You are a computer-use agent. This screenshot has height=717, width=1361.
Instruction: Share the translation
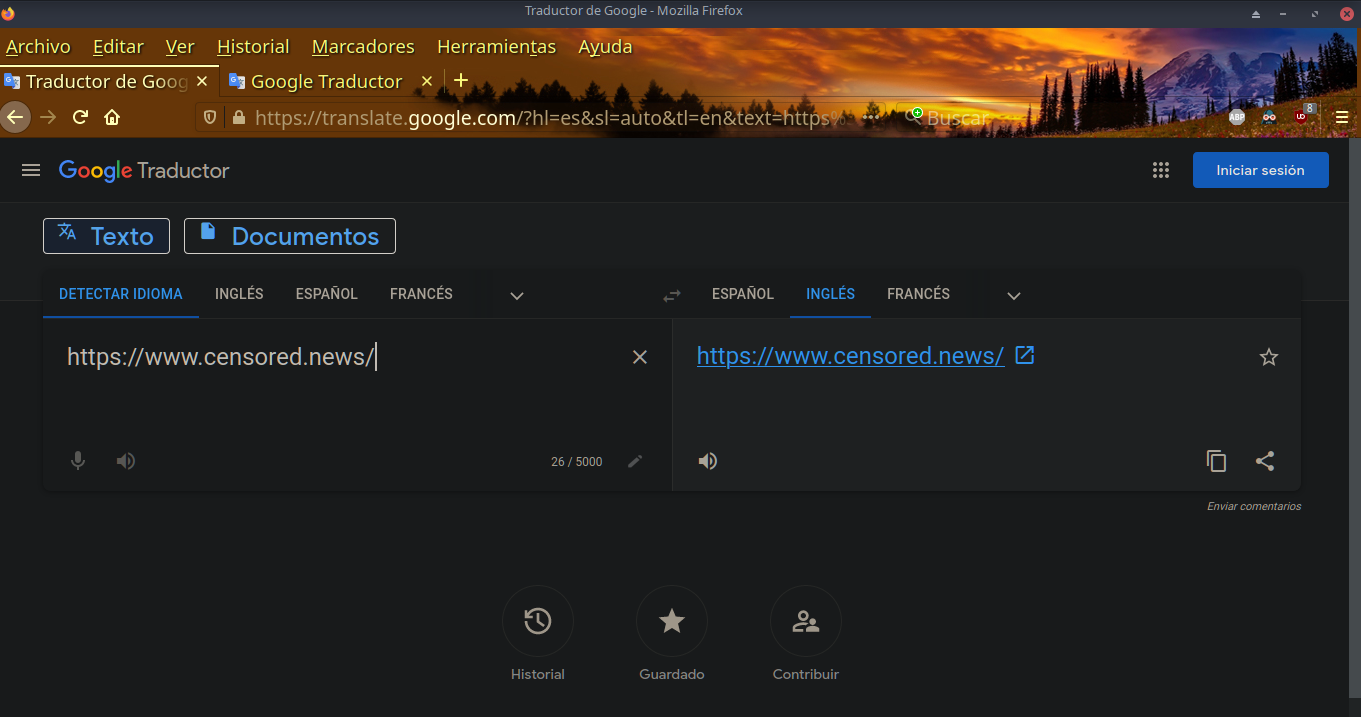1265,461
